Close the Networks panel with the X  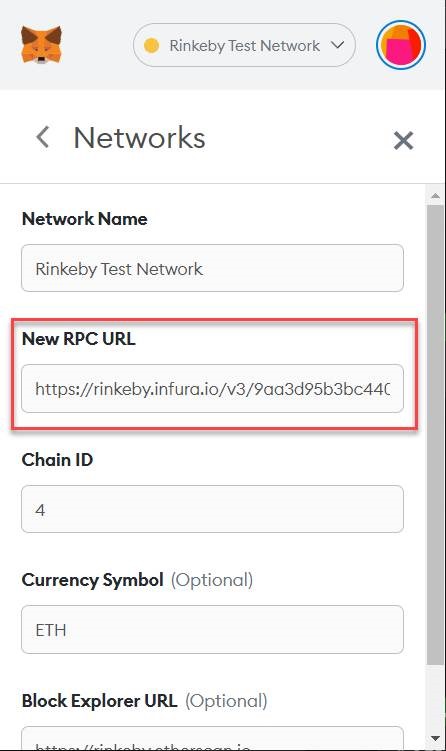[403, 141]
